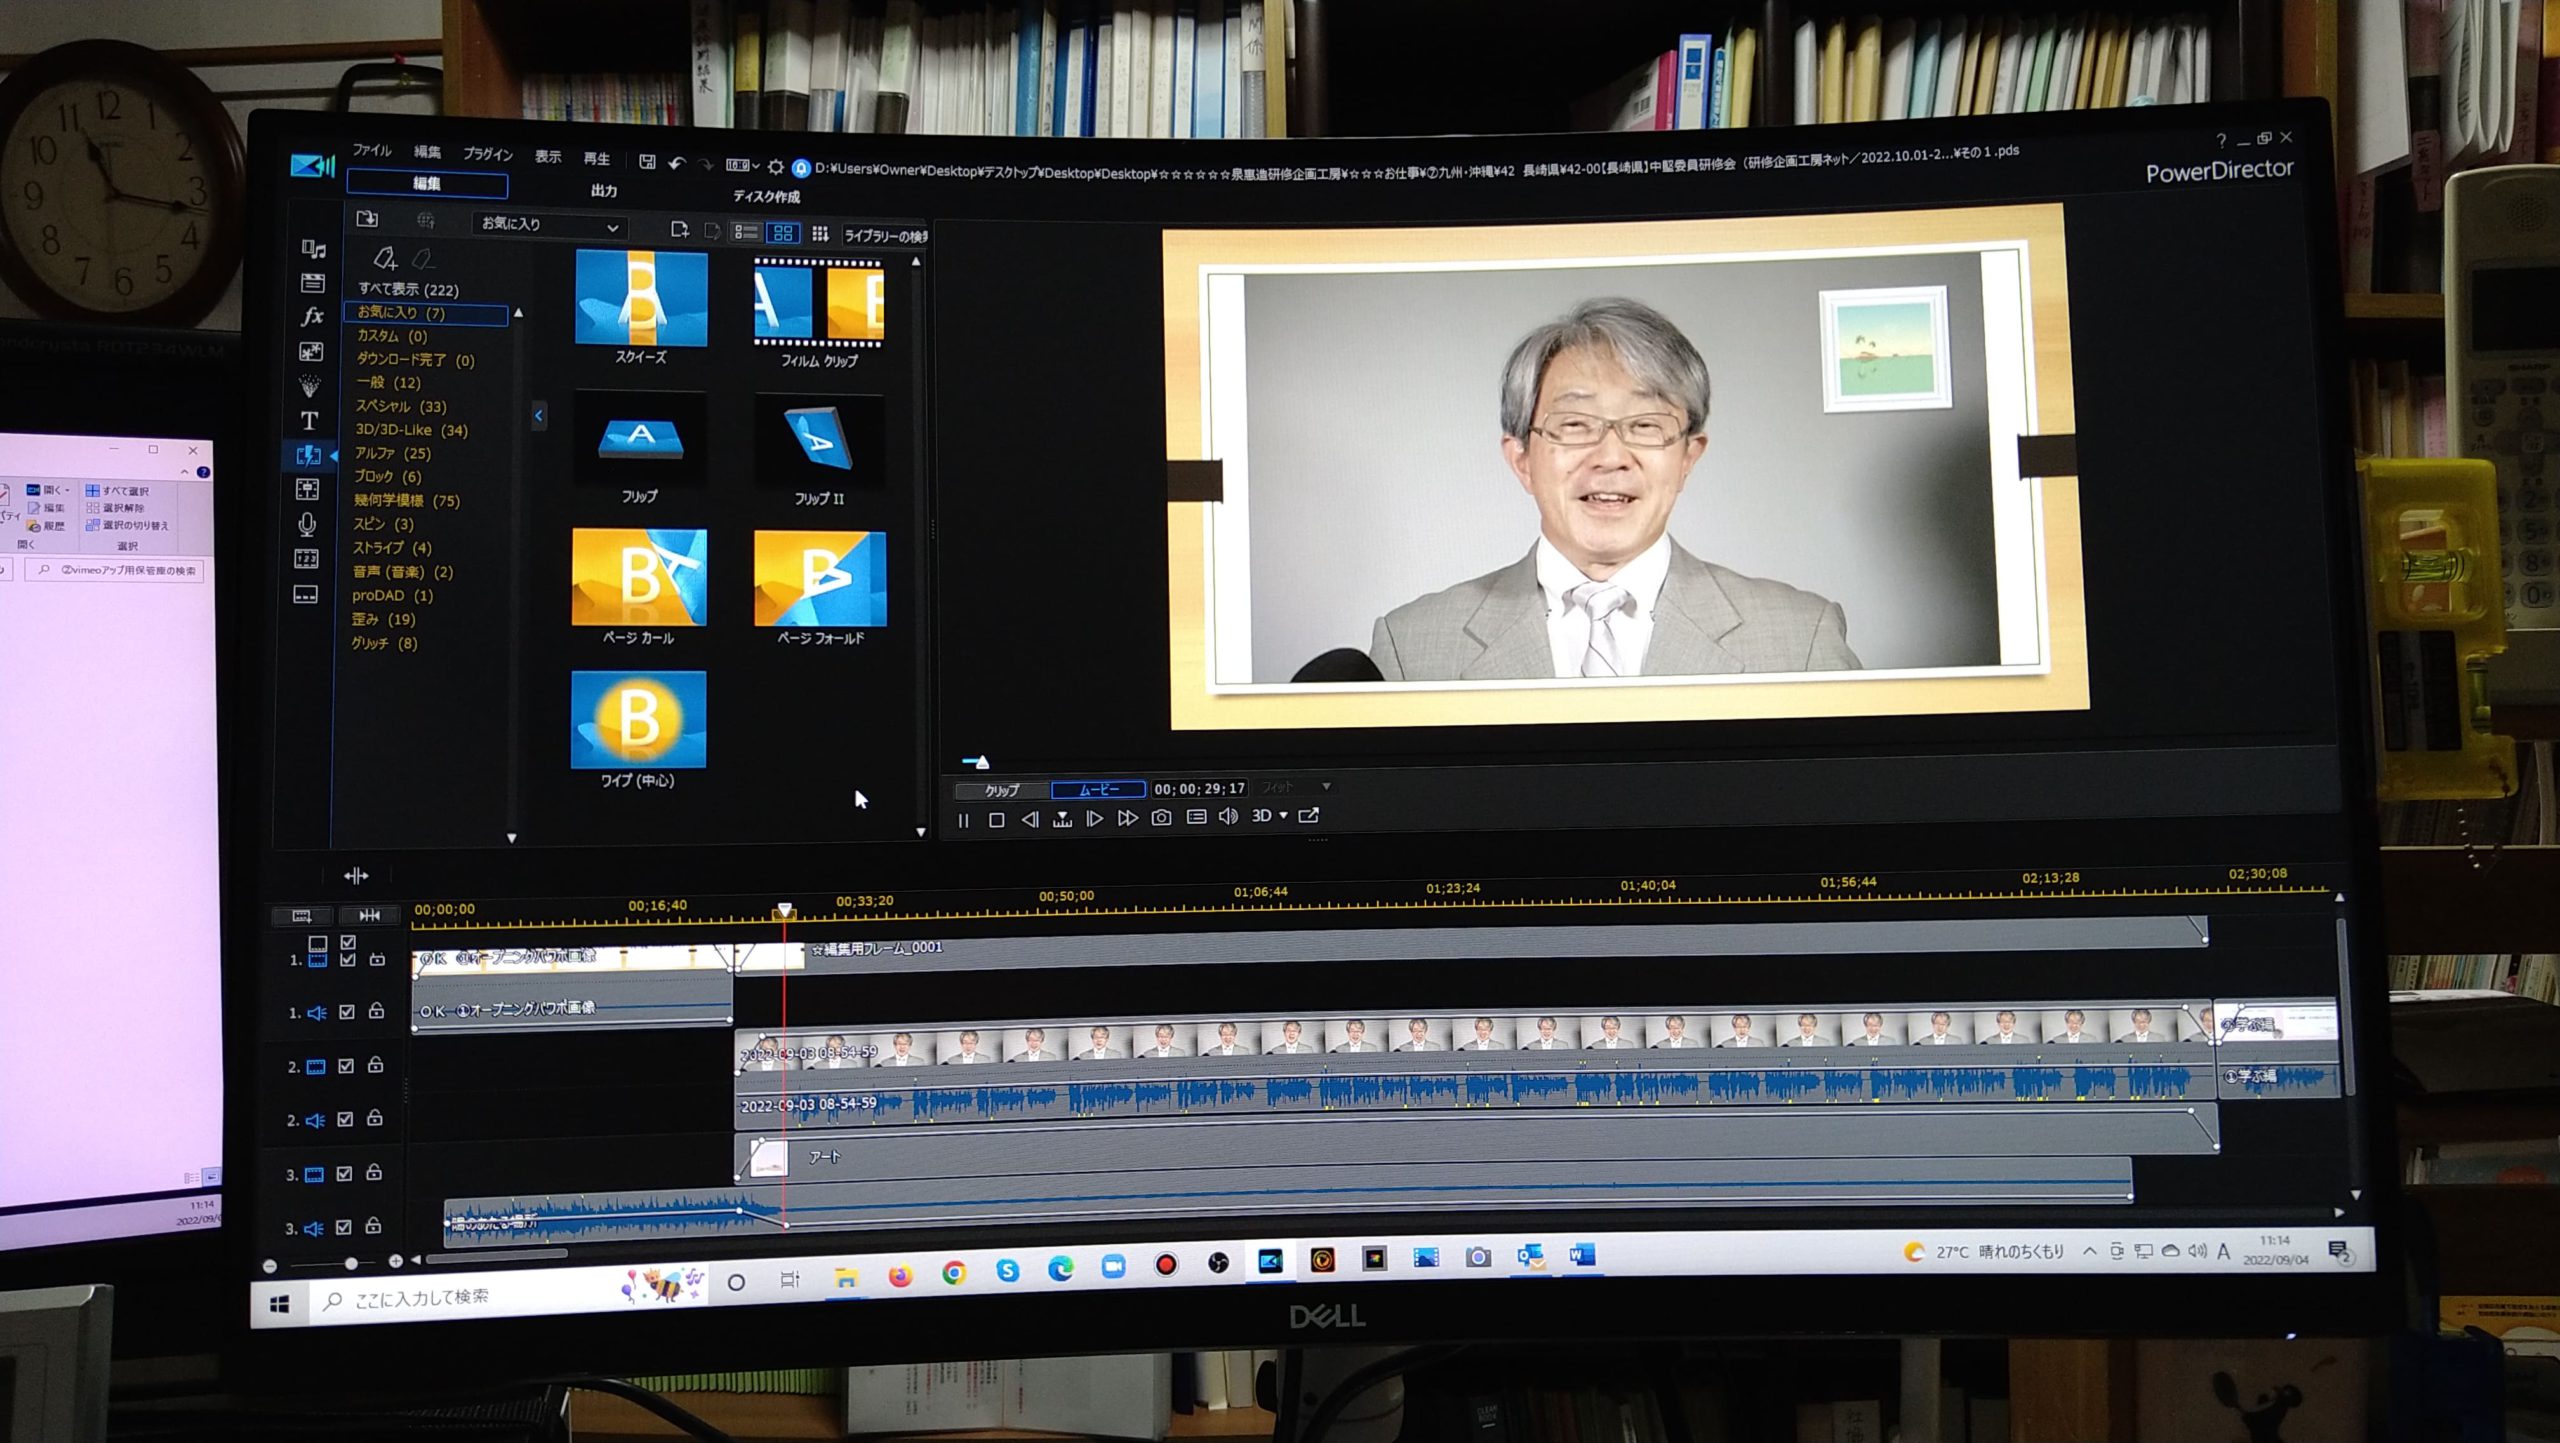
Task: Click the import media folder icon
Action: tap(367, 218)
